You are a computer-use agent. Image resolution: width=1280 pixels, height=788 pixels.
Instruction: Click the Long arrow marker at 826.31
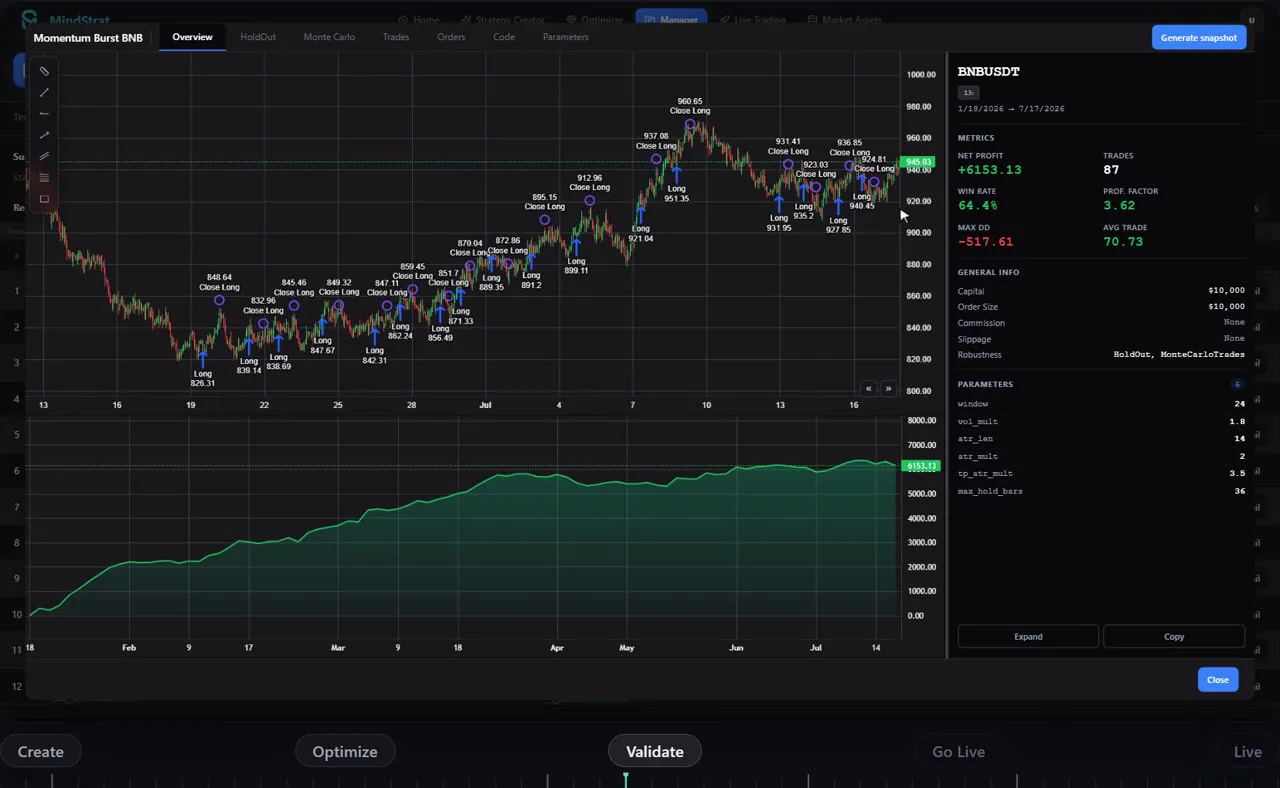[x=202, y=358]
